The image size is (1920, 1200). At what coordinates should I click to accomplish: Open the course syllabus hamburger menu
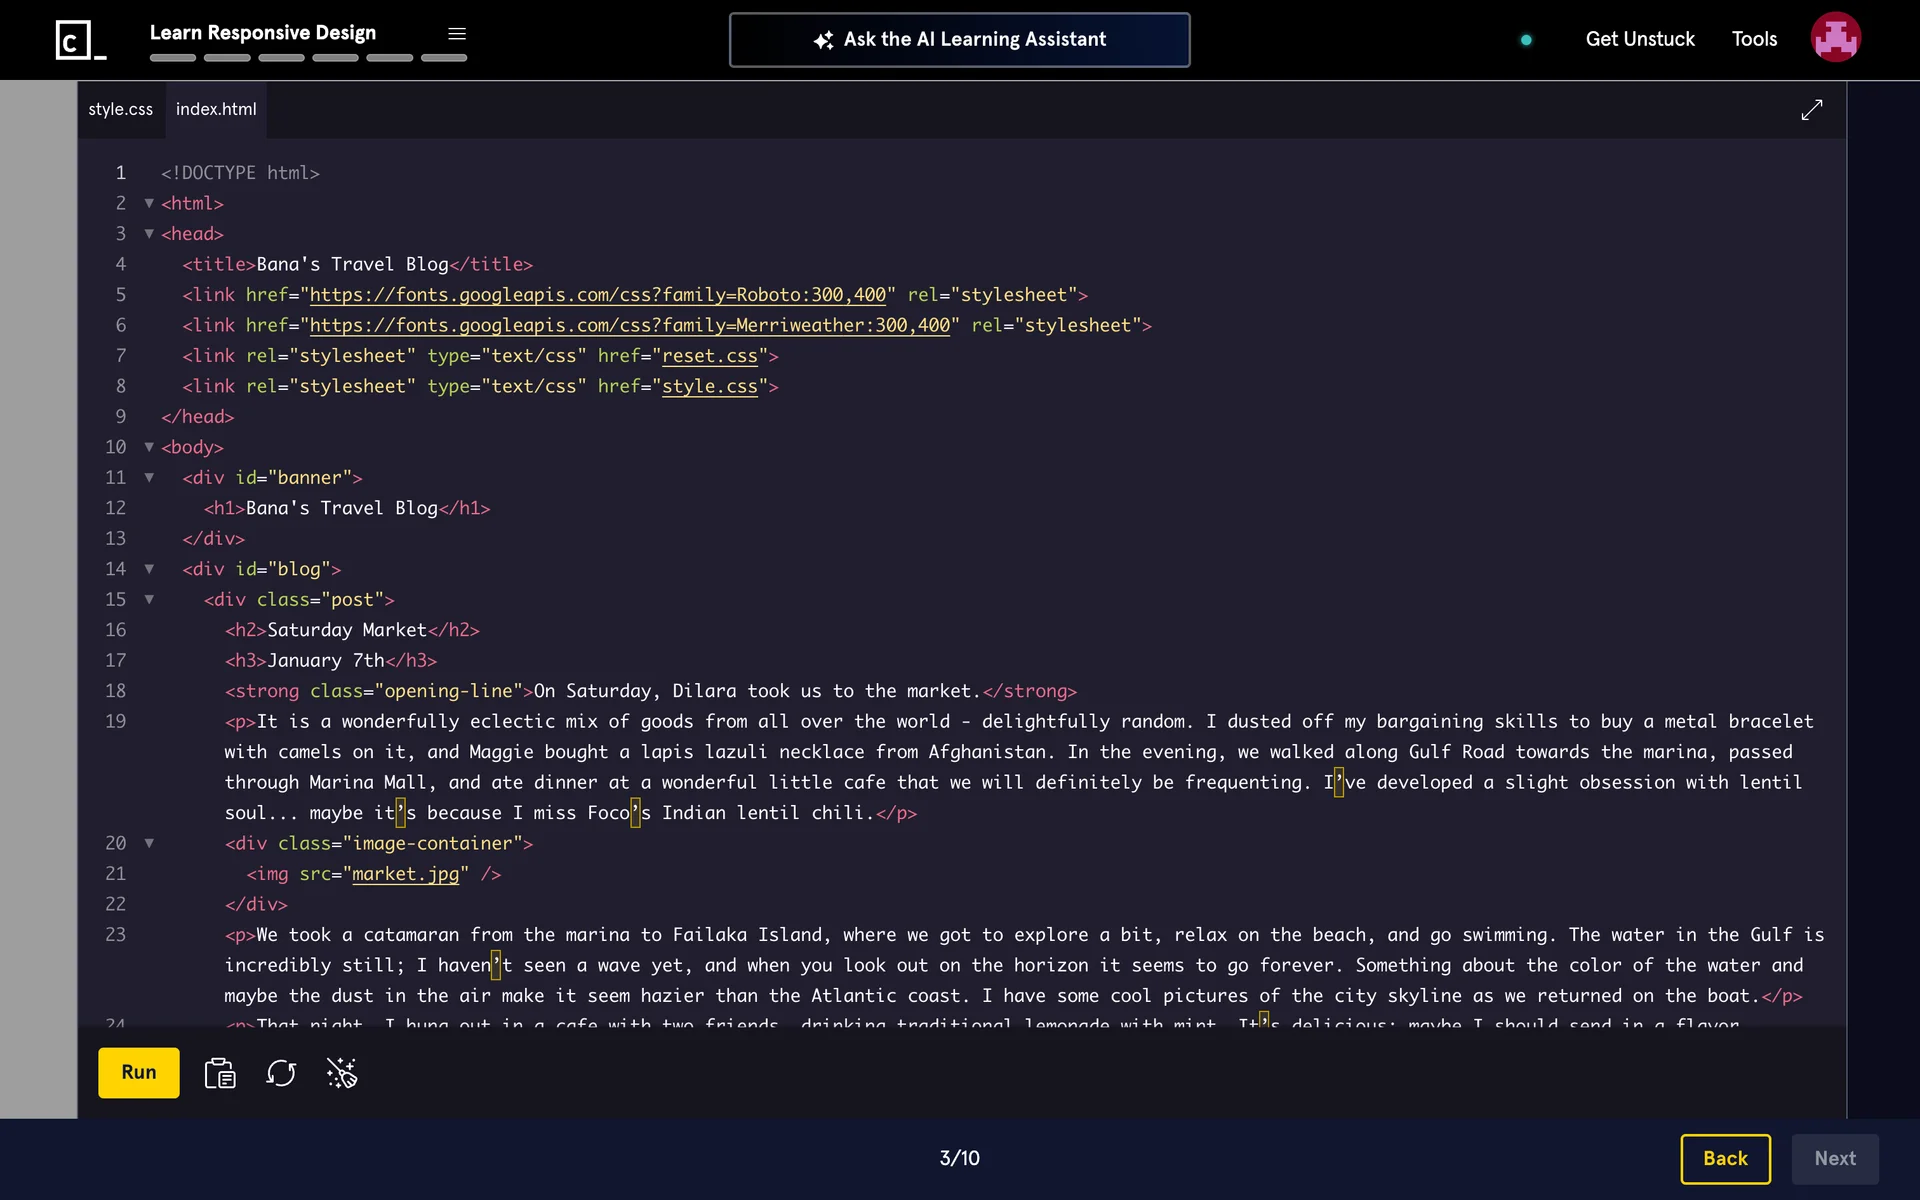(457, 34)
